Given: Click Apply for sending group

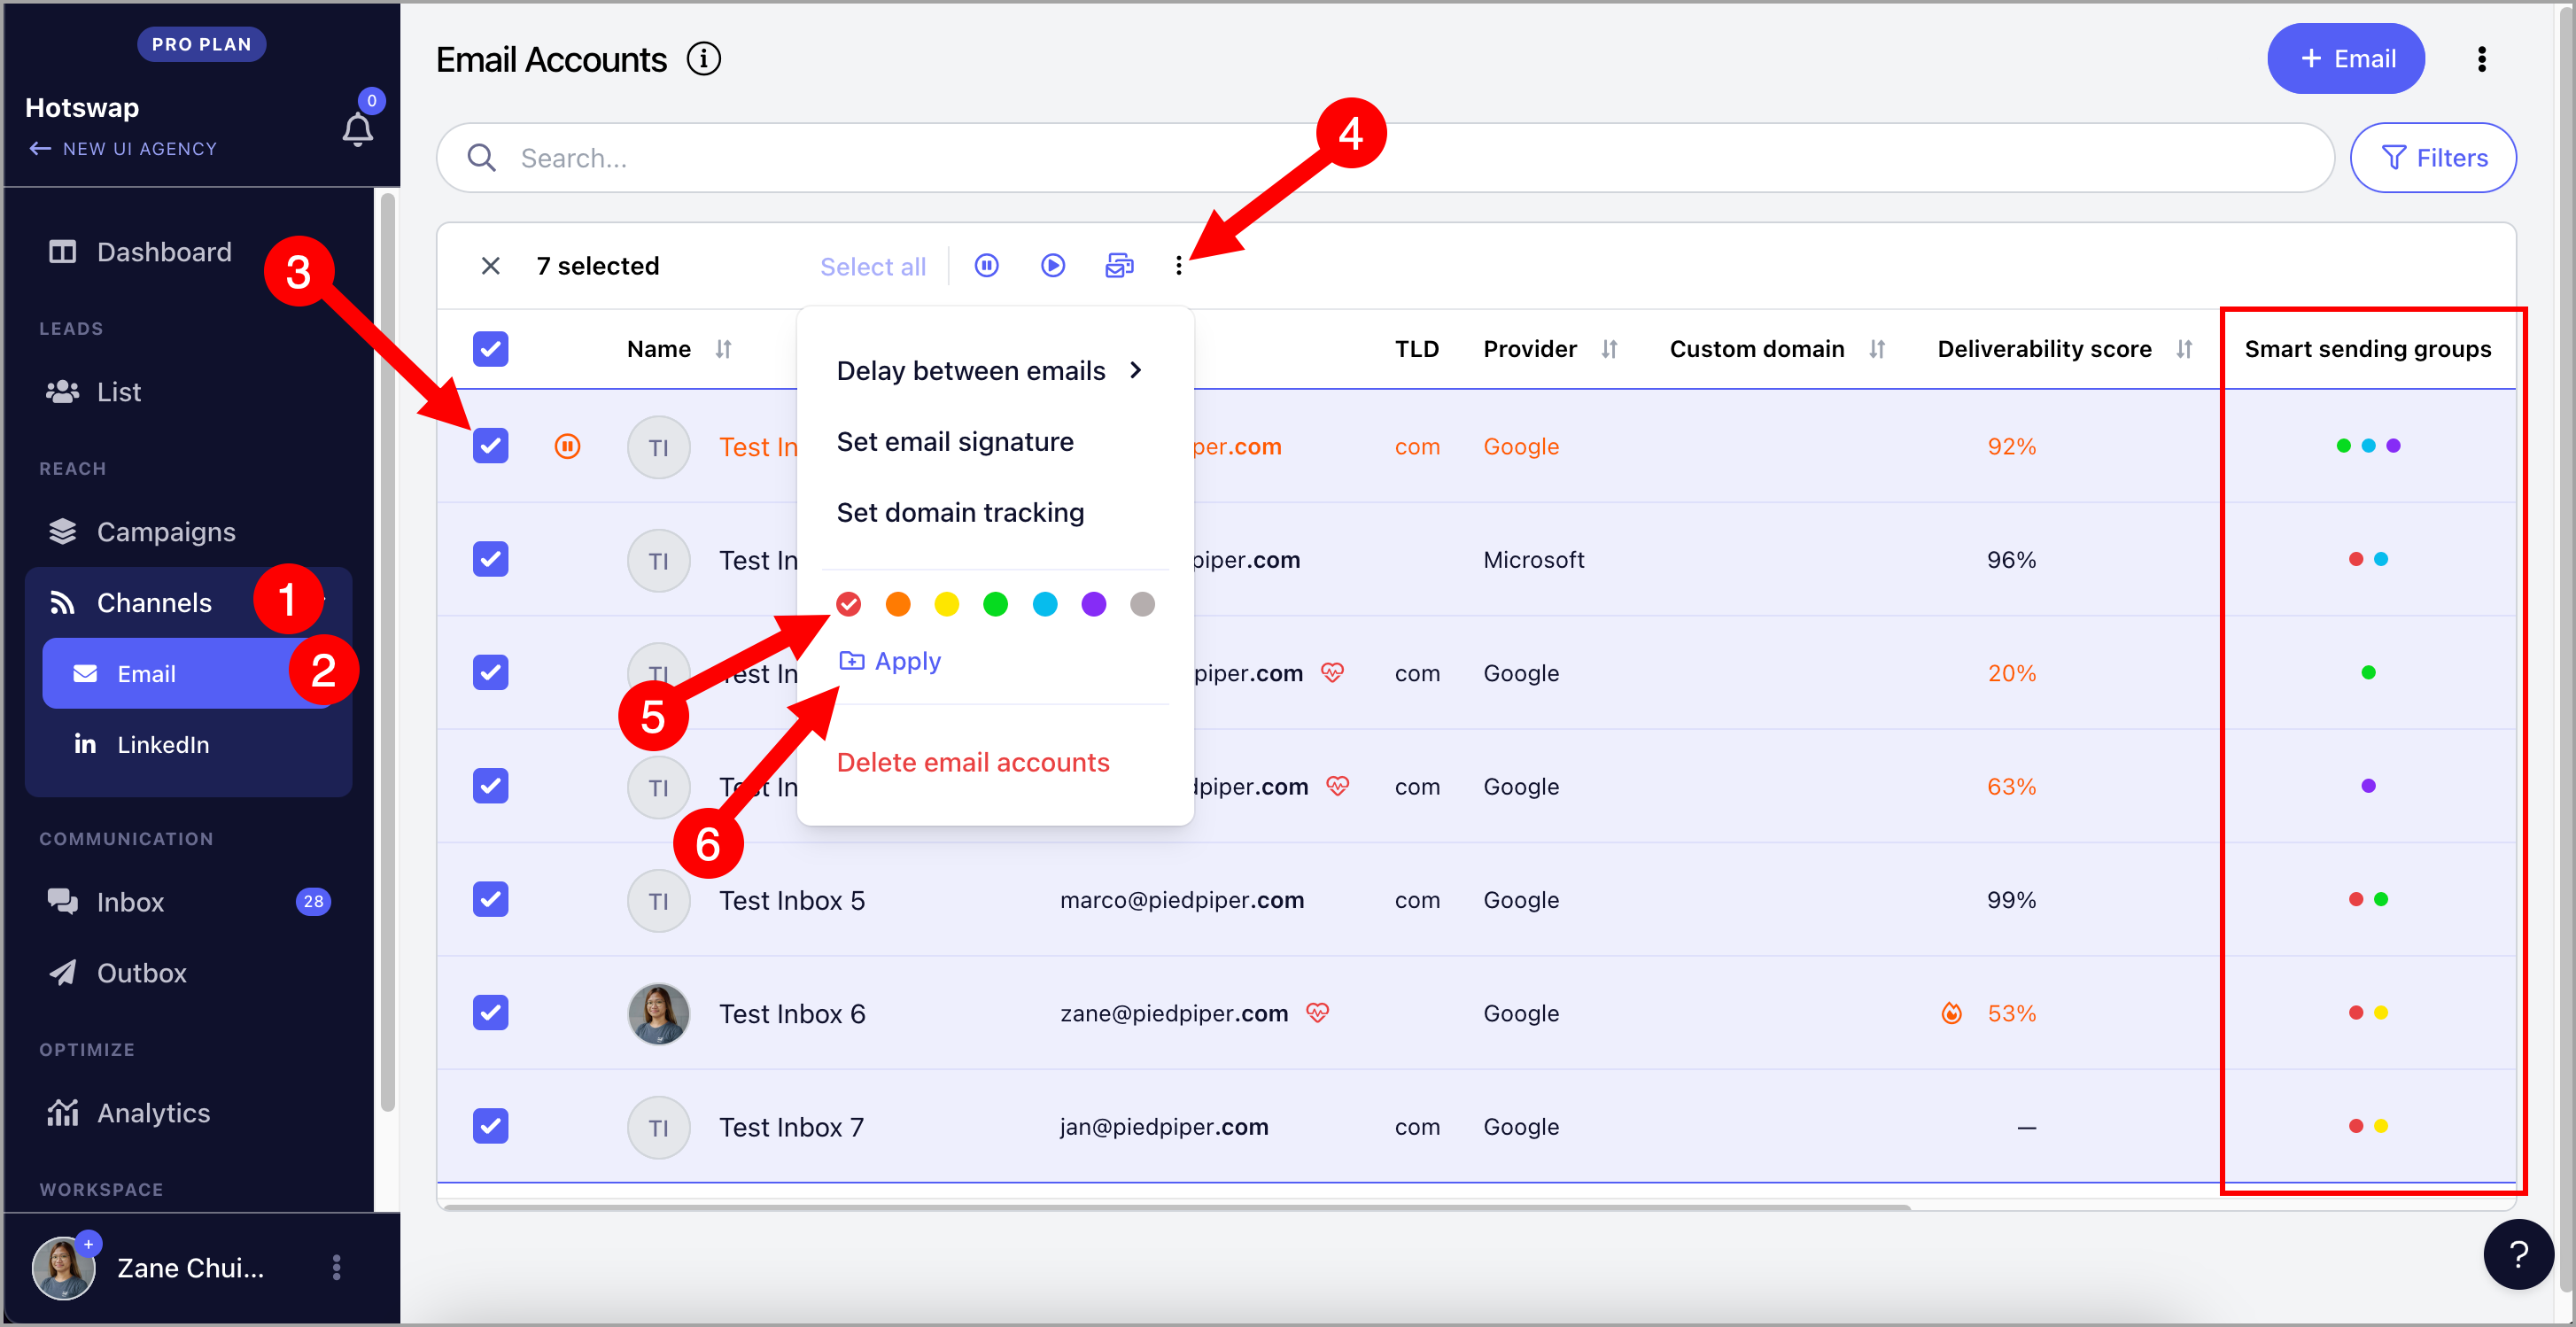Looking at the screenshot, I should click(x=890, y=661).
